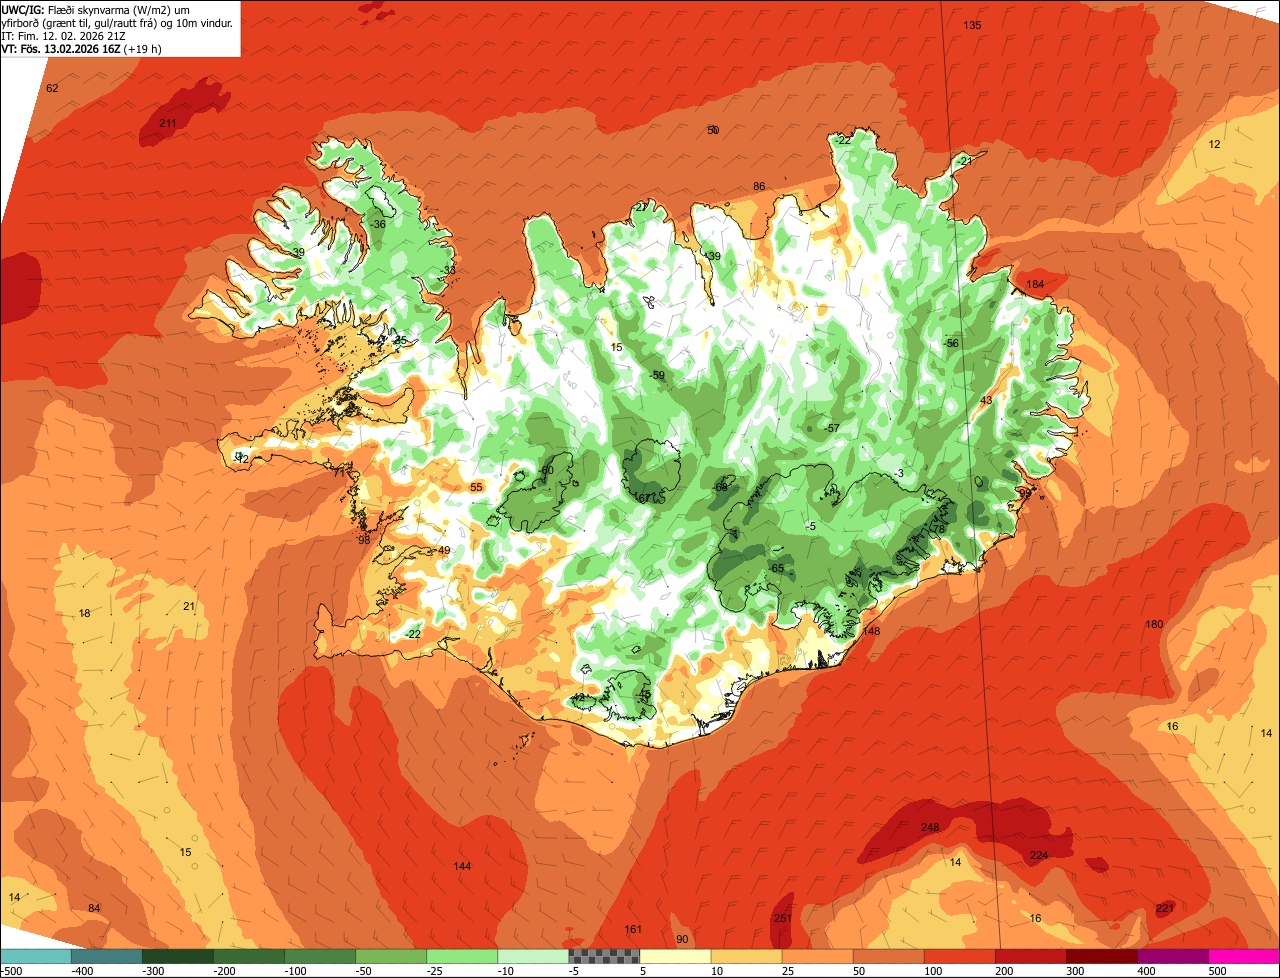Click the purple 400 to 500 legend swatch

(x=1173, y=957)
